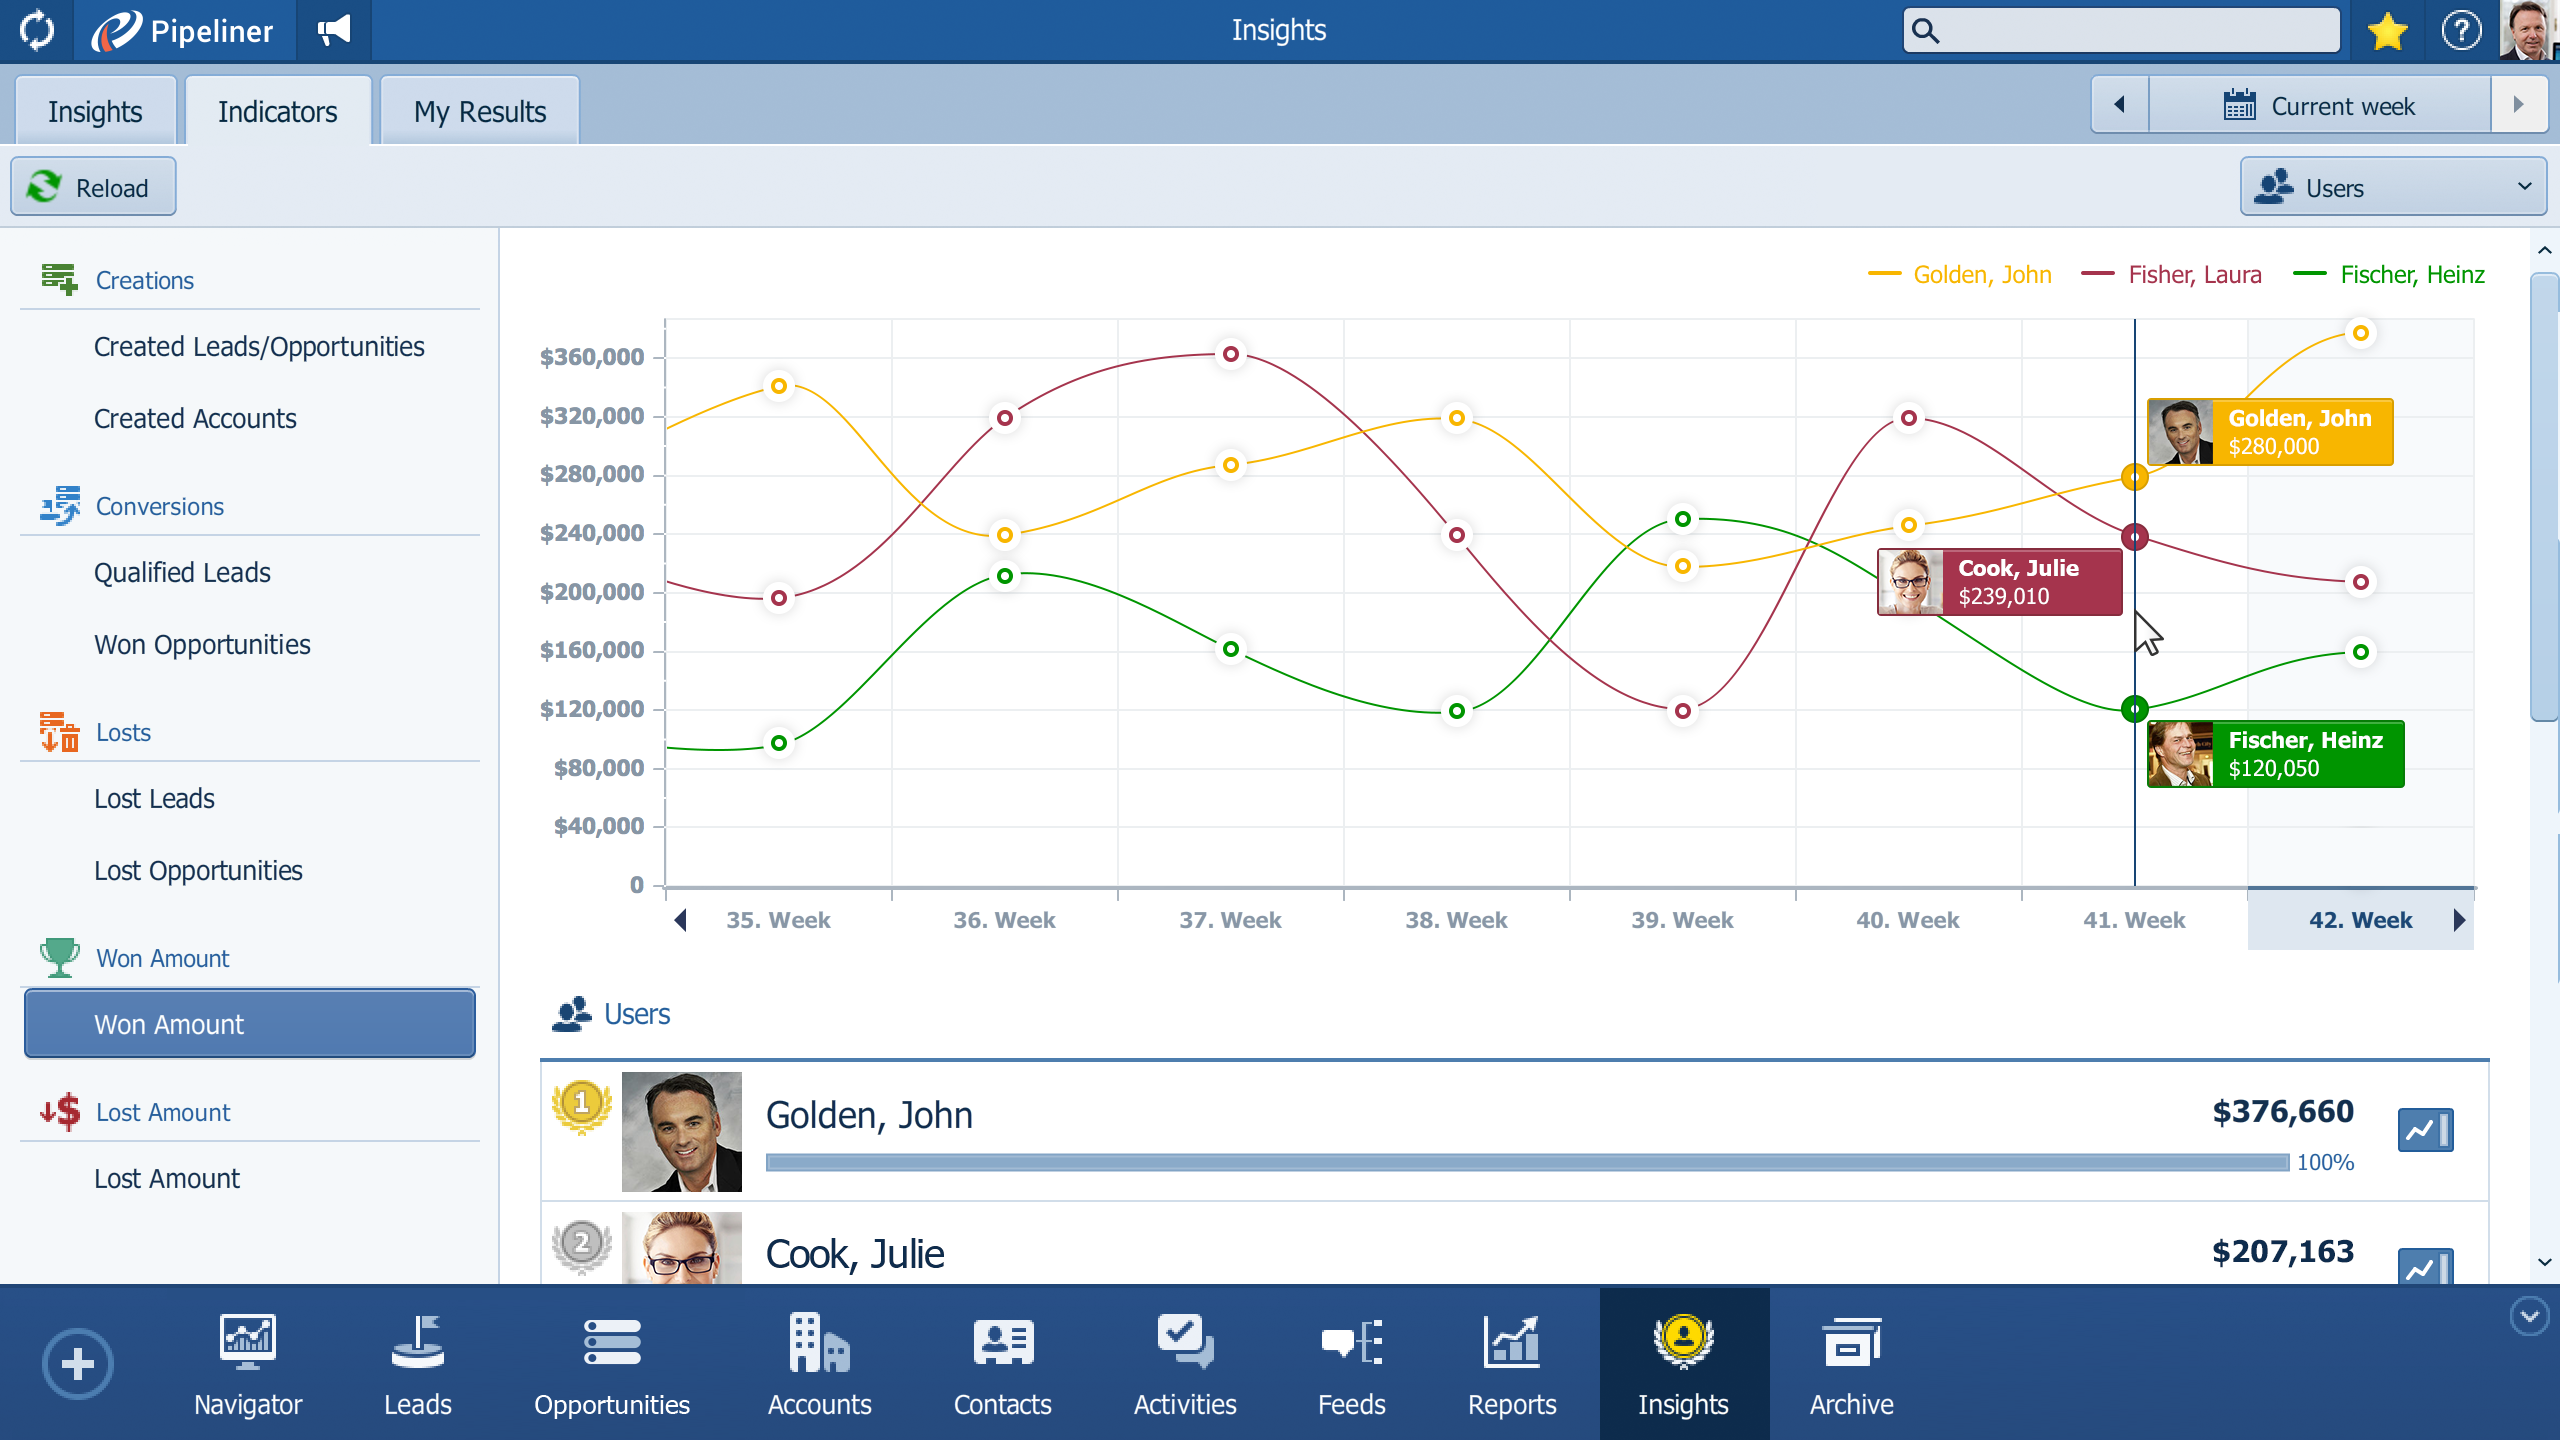Viewport: 2560px width, 1440px height.
Task: Go to next period with right arrow
Action: (2518, 105)
